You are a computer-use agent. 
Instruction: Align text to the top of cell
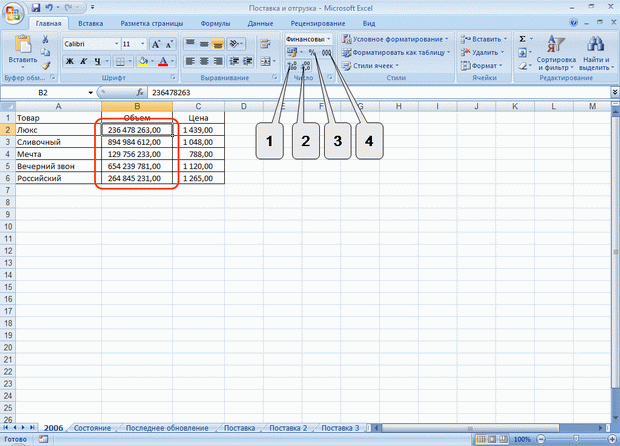point(190,43)
